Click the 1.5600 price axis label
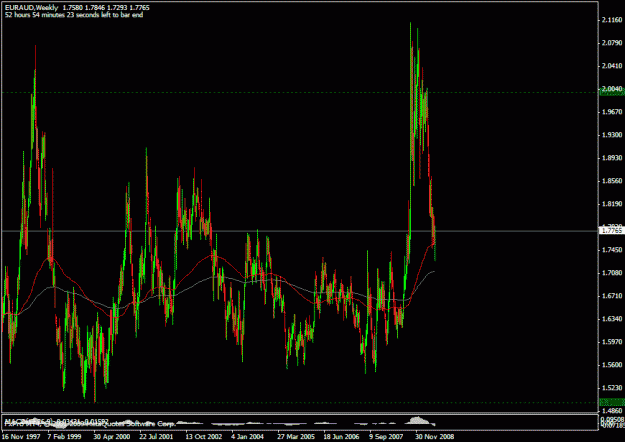This screenshot has height=442, width=625. click(613, 365)
